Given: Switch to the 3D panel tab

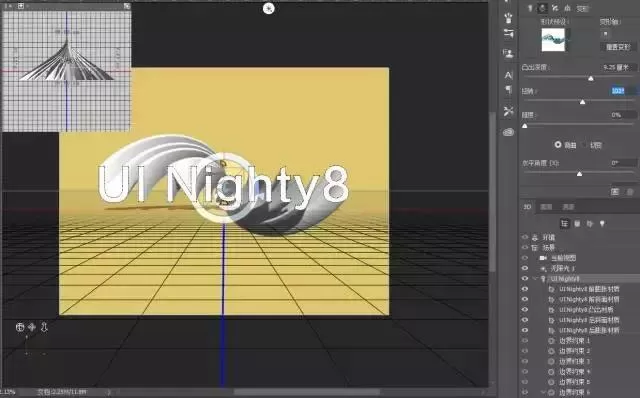Looking at the screenshot, I should click(527, 207).
